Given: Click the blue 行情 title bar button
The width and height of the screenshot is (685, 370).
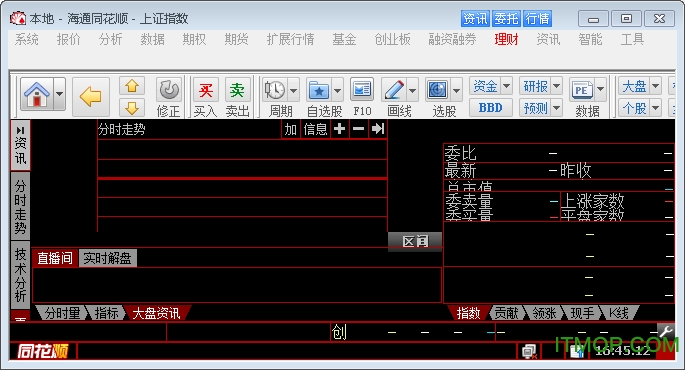Looking at the screenshot, I should 537,19.
